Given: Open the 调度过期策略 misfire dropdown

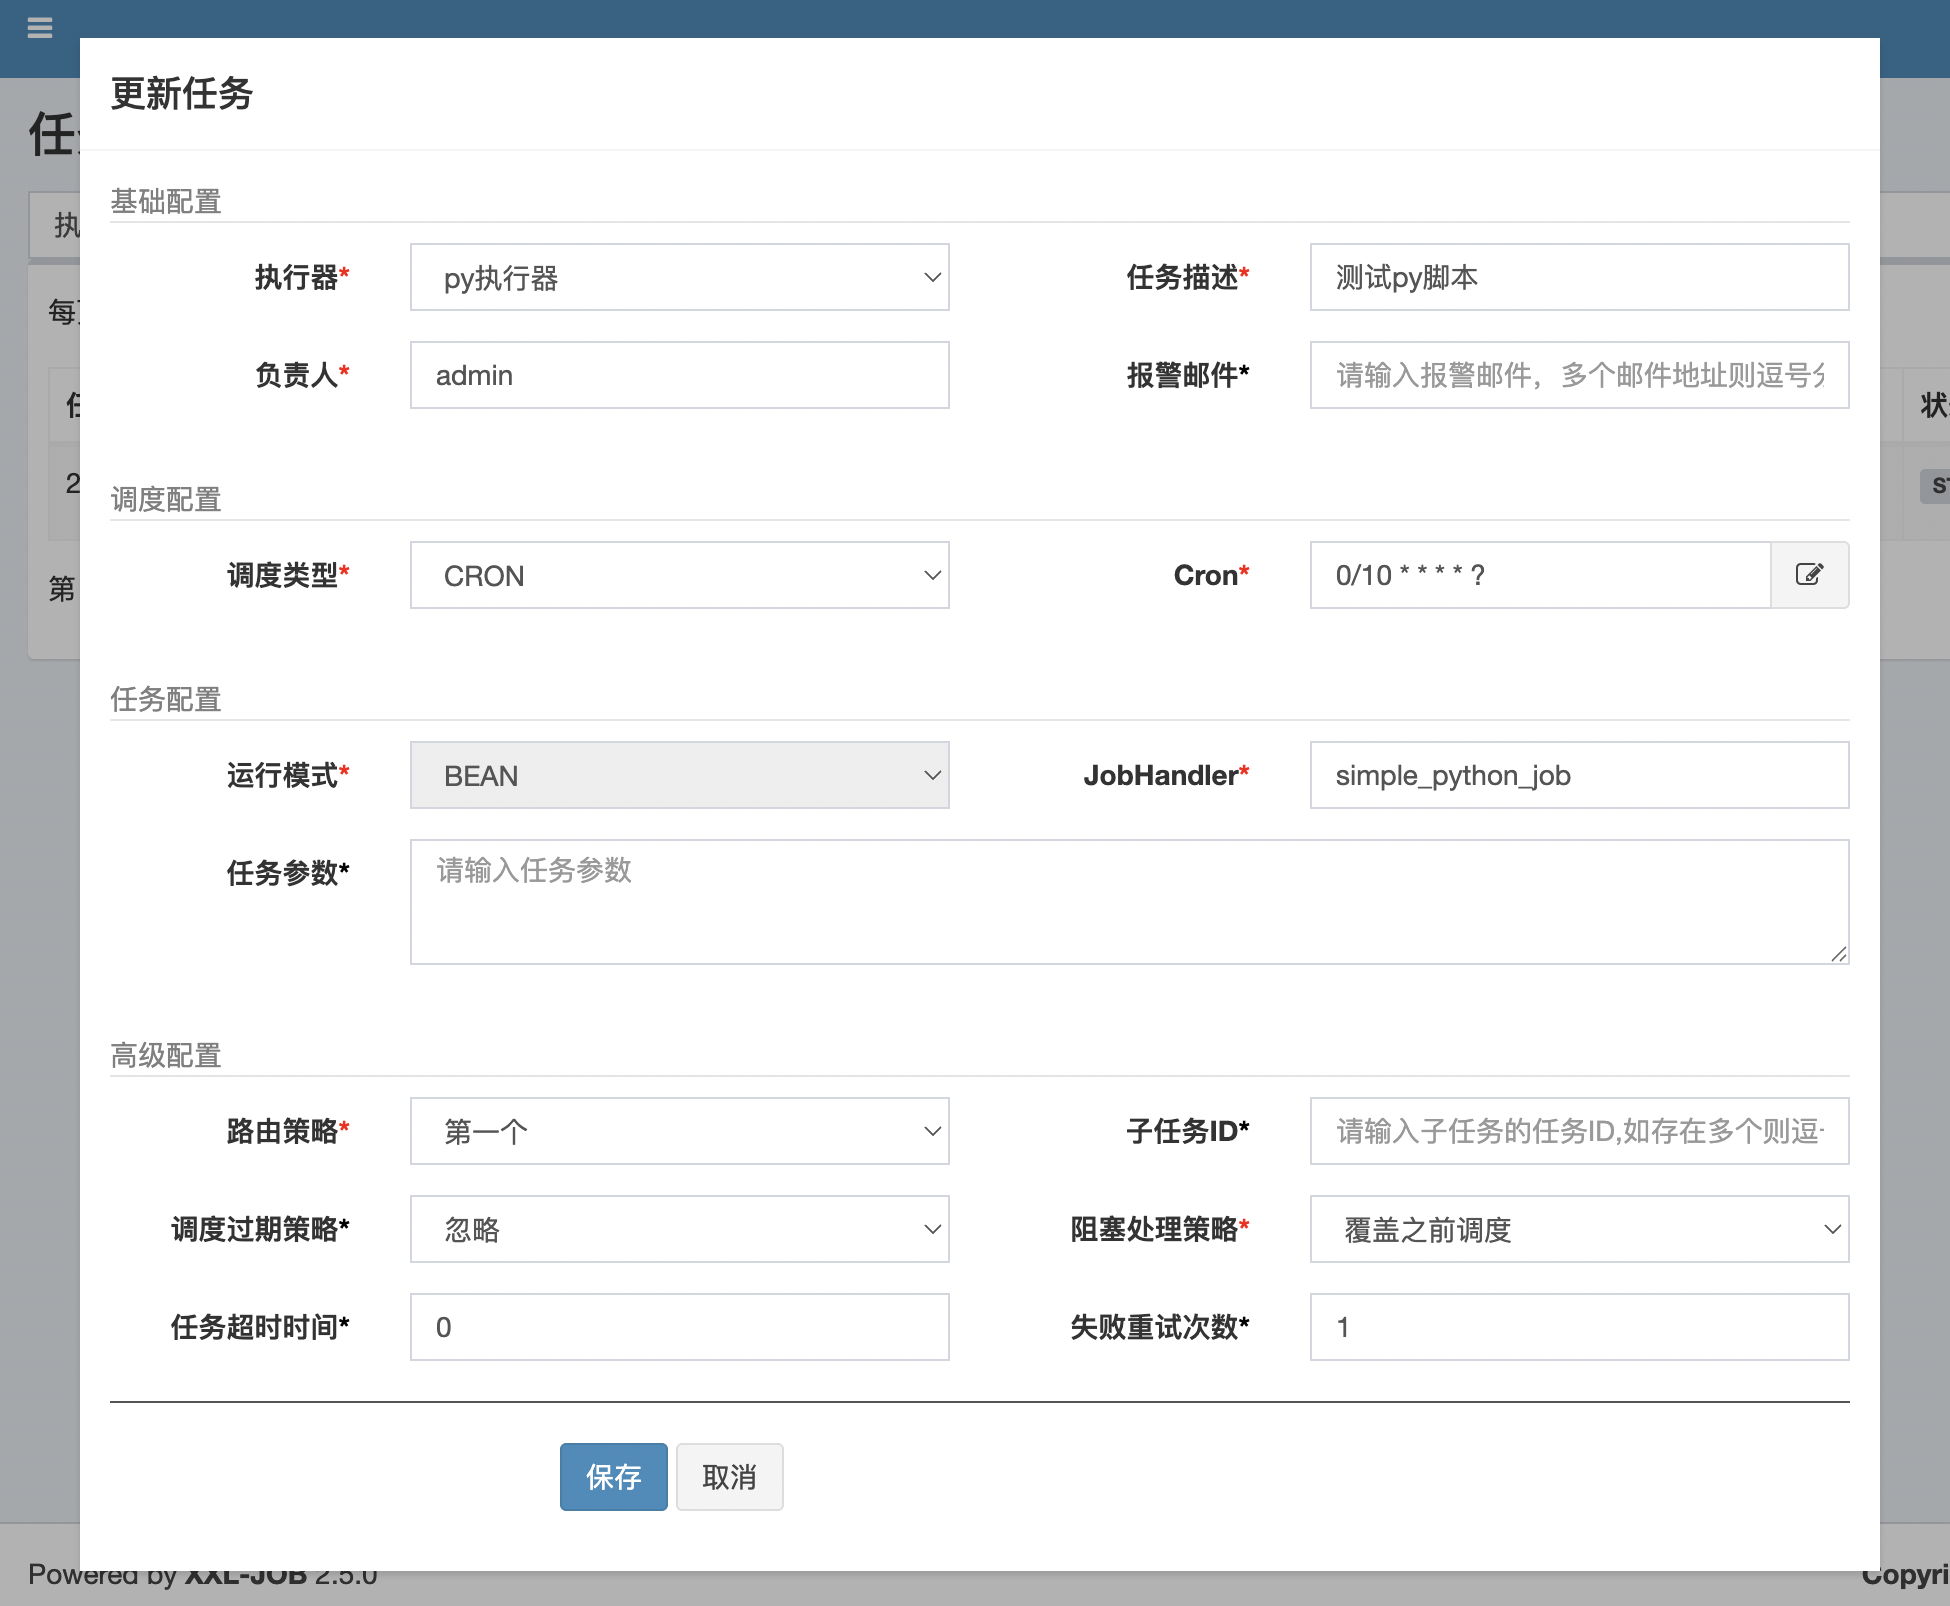Looking at the screenshot, I should pyautogui.click(x=679, y=1229).
